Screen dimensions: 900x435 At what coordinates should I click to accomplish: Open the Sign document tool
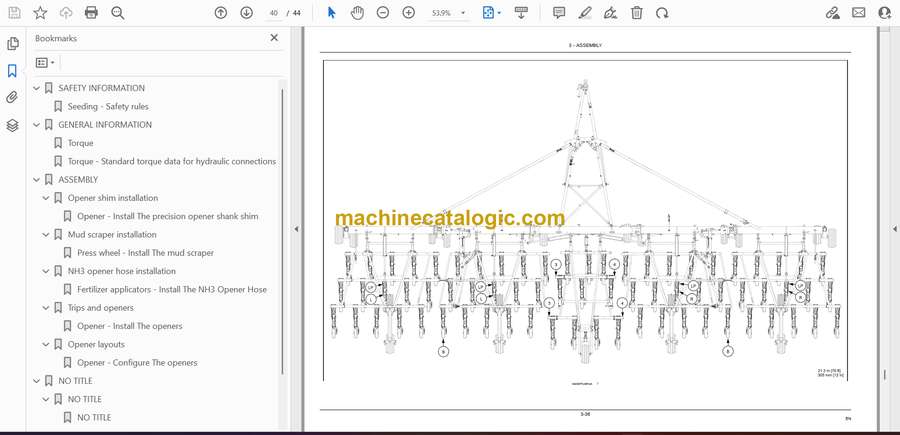(611, 13)
